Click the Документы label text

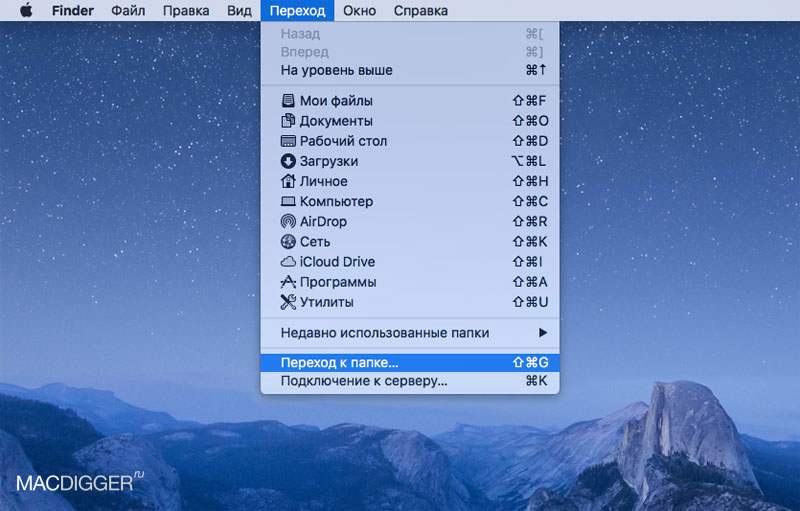coord(336,121)
